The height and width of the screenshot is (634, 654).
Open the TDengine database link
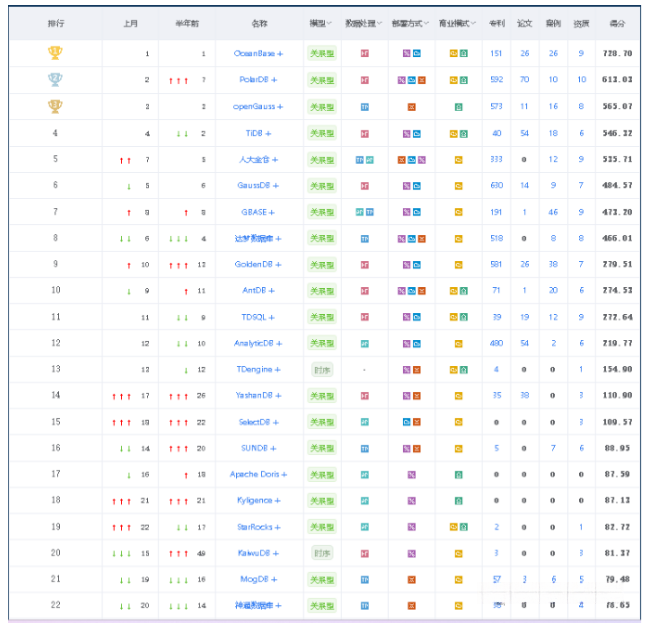point(258,369)
